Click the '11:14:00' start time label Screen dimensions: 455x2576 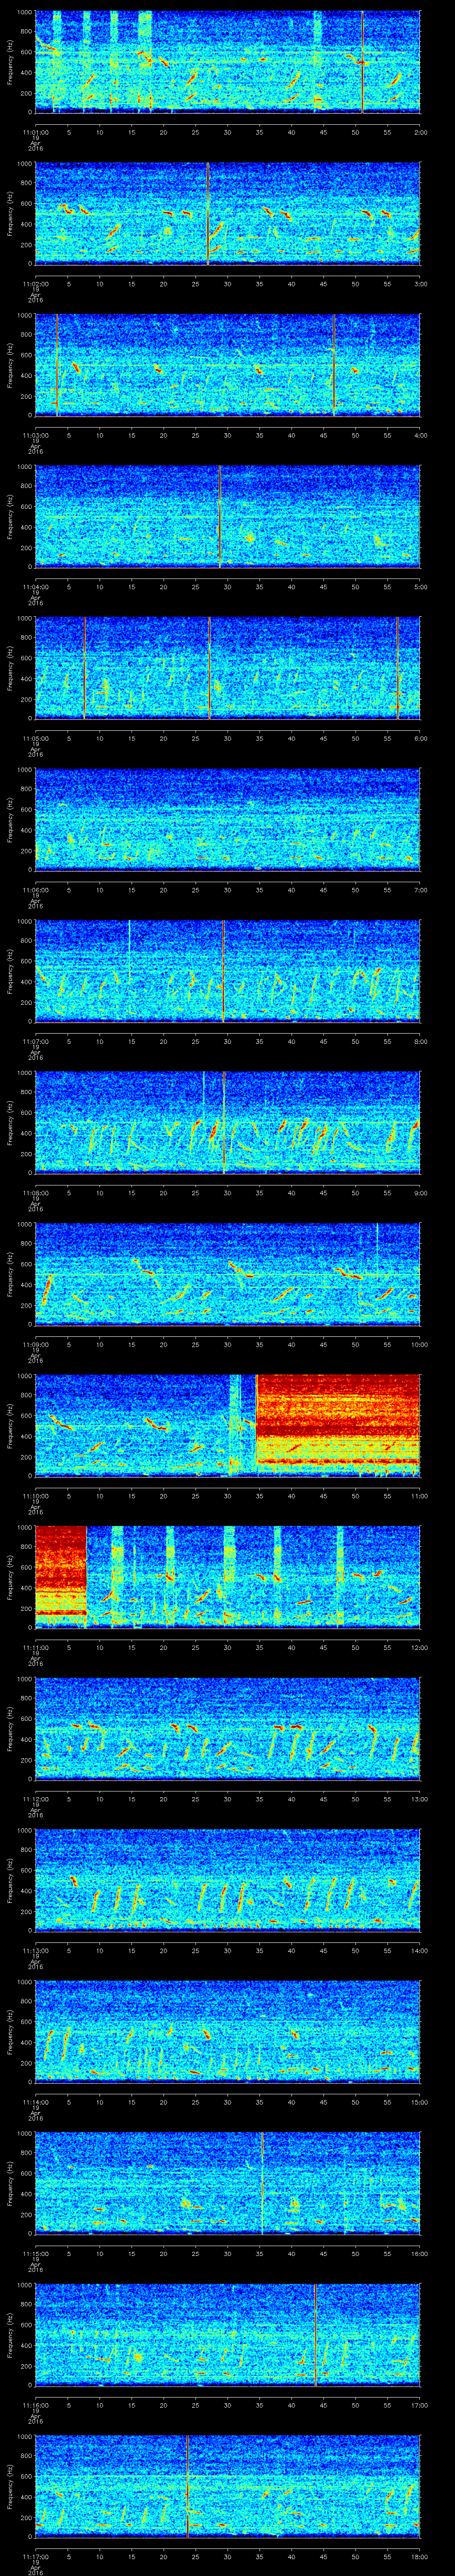click(x=36, y=2101)
